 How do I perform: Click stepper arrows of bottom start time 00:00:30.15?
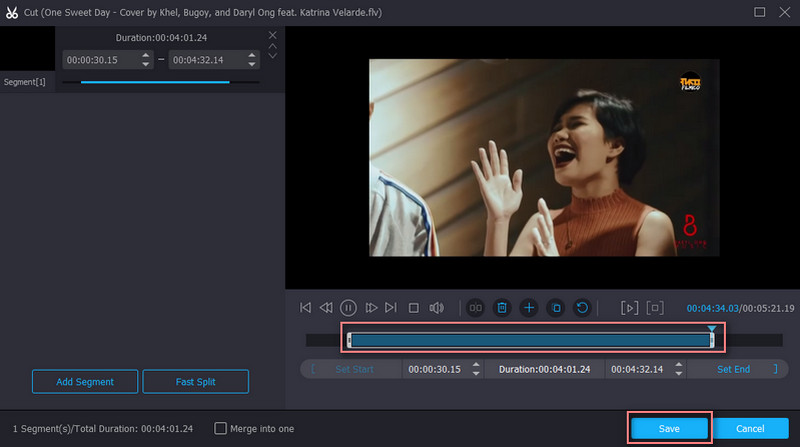tap(477, 369)
